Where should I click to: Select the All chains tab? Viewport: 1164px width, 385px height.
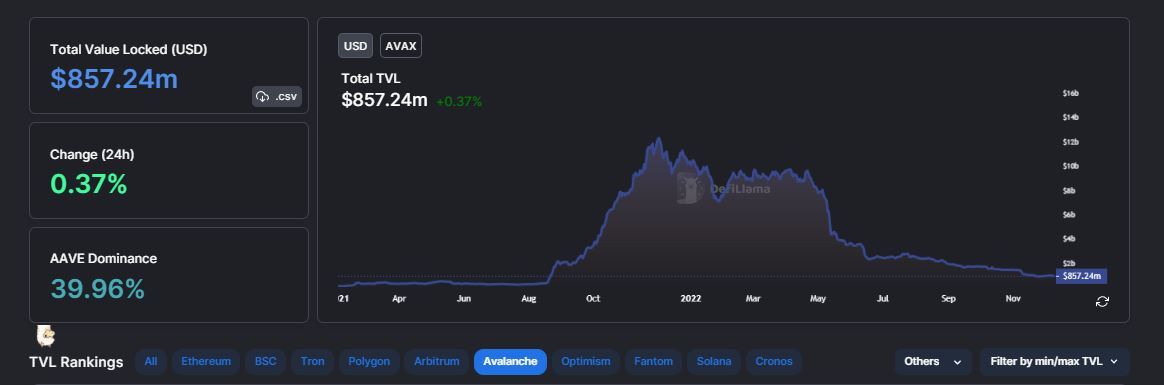click(x=151, y=361)
